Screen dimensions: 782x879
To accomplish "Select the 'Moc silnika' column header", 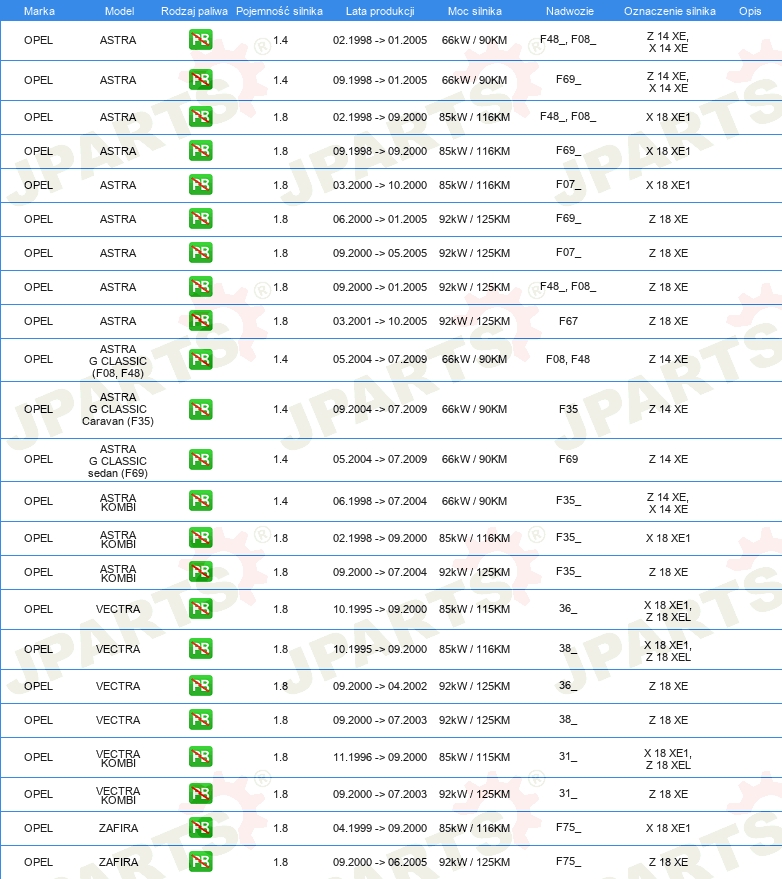I will pos(475,11).
